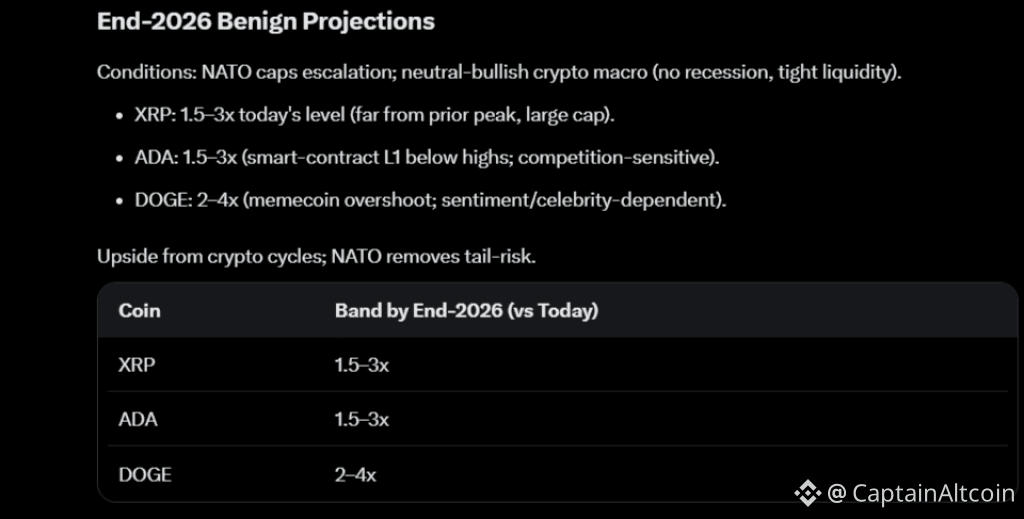Select the ADA smart-contract L1 bullet text
Image resolution: width=1024 pixels, height=519 pixels.
(427, 158)
